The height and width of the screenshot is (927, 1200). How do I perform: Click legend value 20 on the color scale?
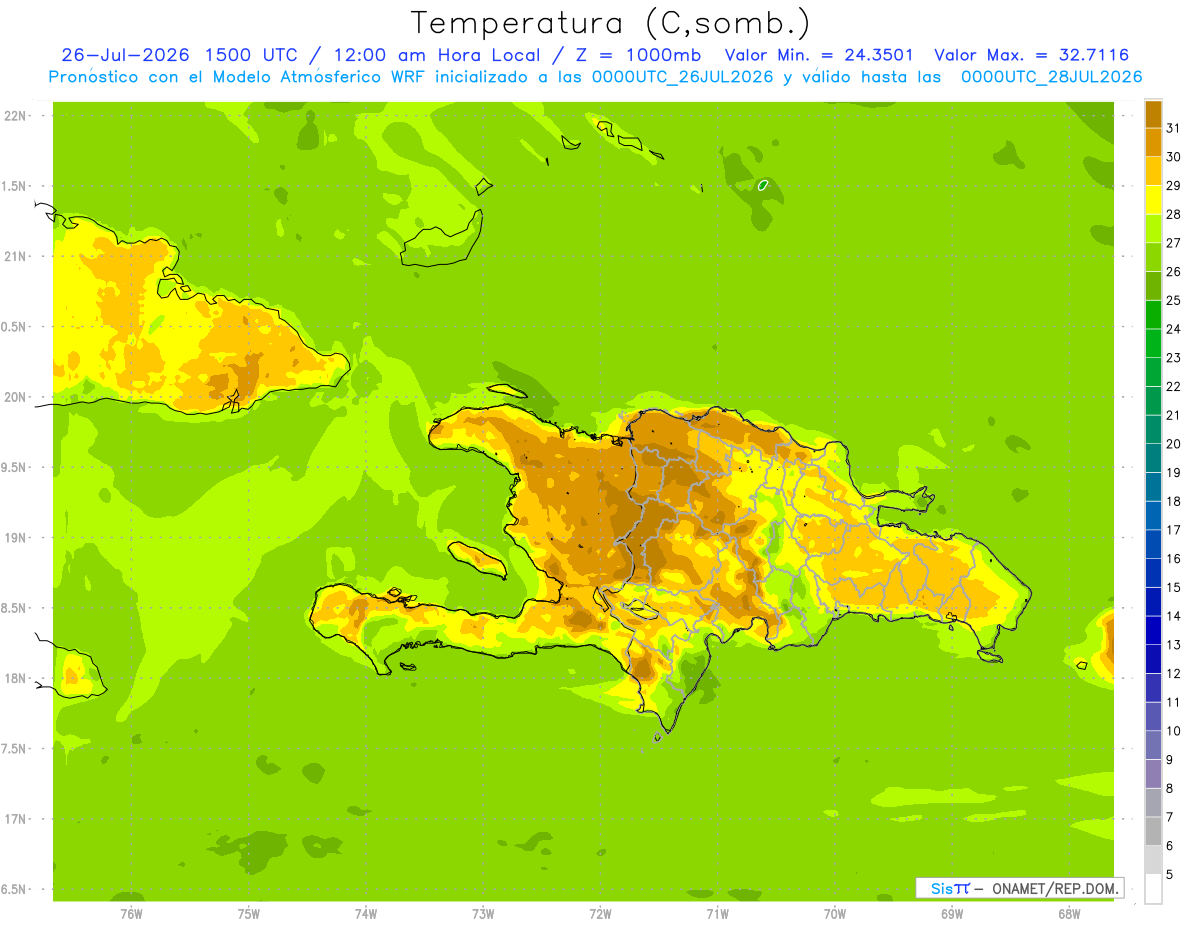coord(1174,444)
